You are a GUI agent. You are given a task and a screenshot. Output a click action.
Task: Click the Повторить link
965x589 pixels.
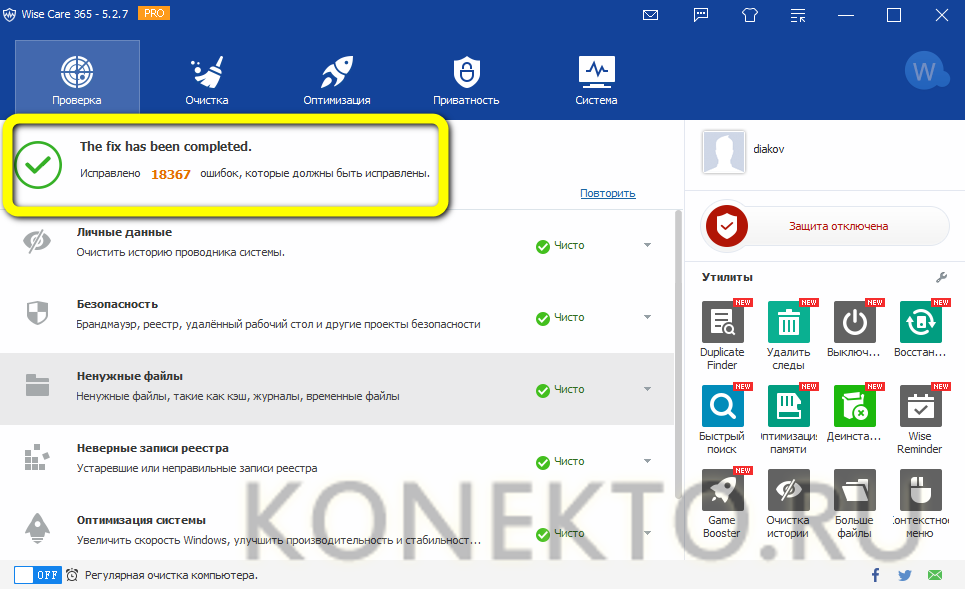607,193
